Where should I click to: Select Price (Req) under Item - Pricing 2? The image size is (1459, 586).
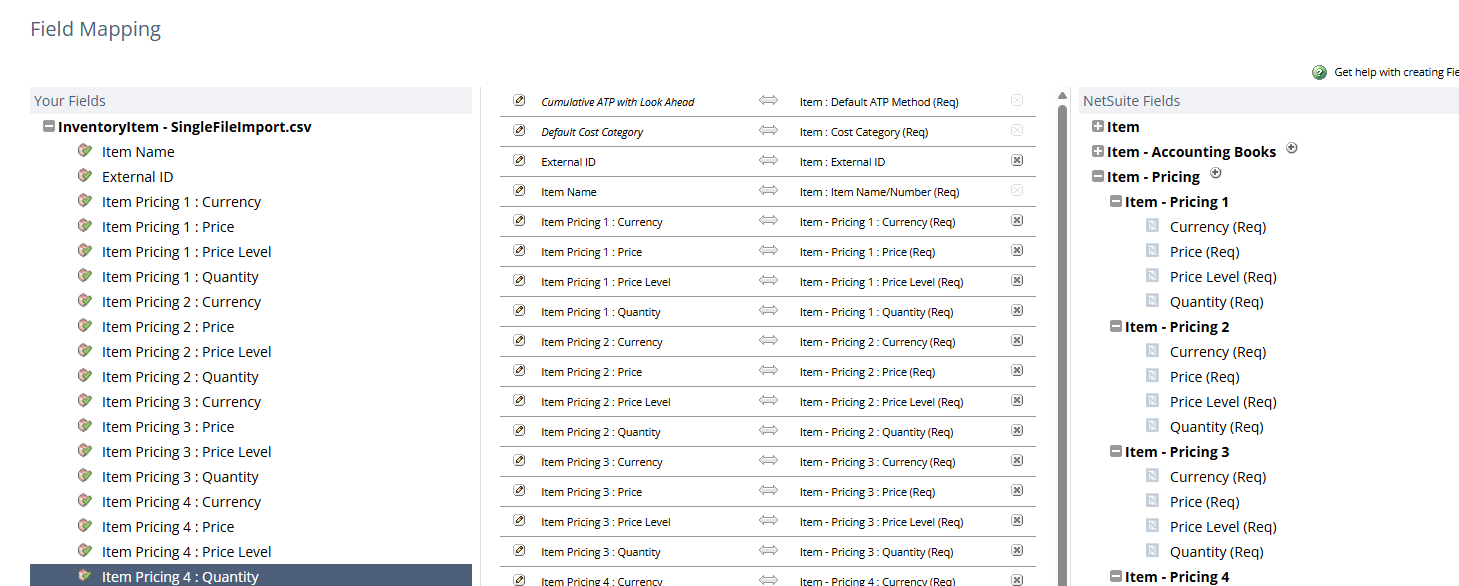(1204, 377)
